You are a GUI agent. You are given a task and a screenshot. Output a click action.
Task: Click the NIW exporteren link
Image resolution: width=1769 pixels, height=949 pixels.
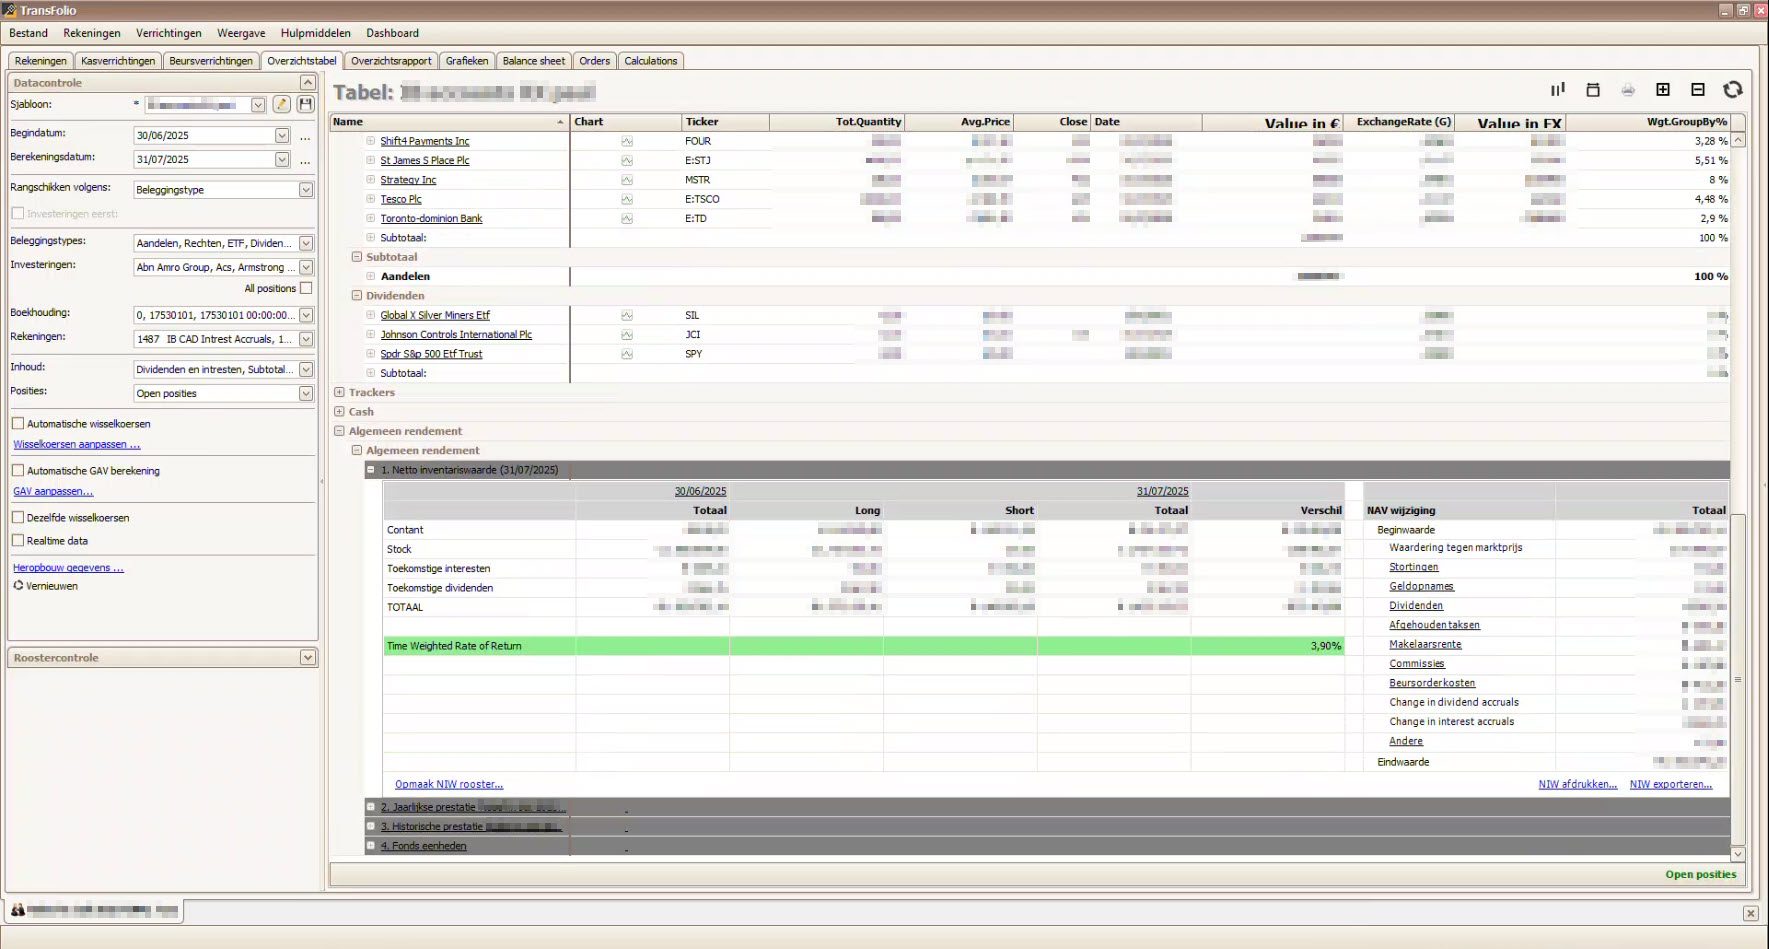pyautogui.click(x=1670, y=785)
